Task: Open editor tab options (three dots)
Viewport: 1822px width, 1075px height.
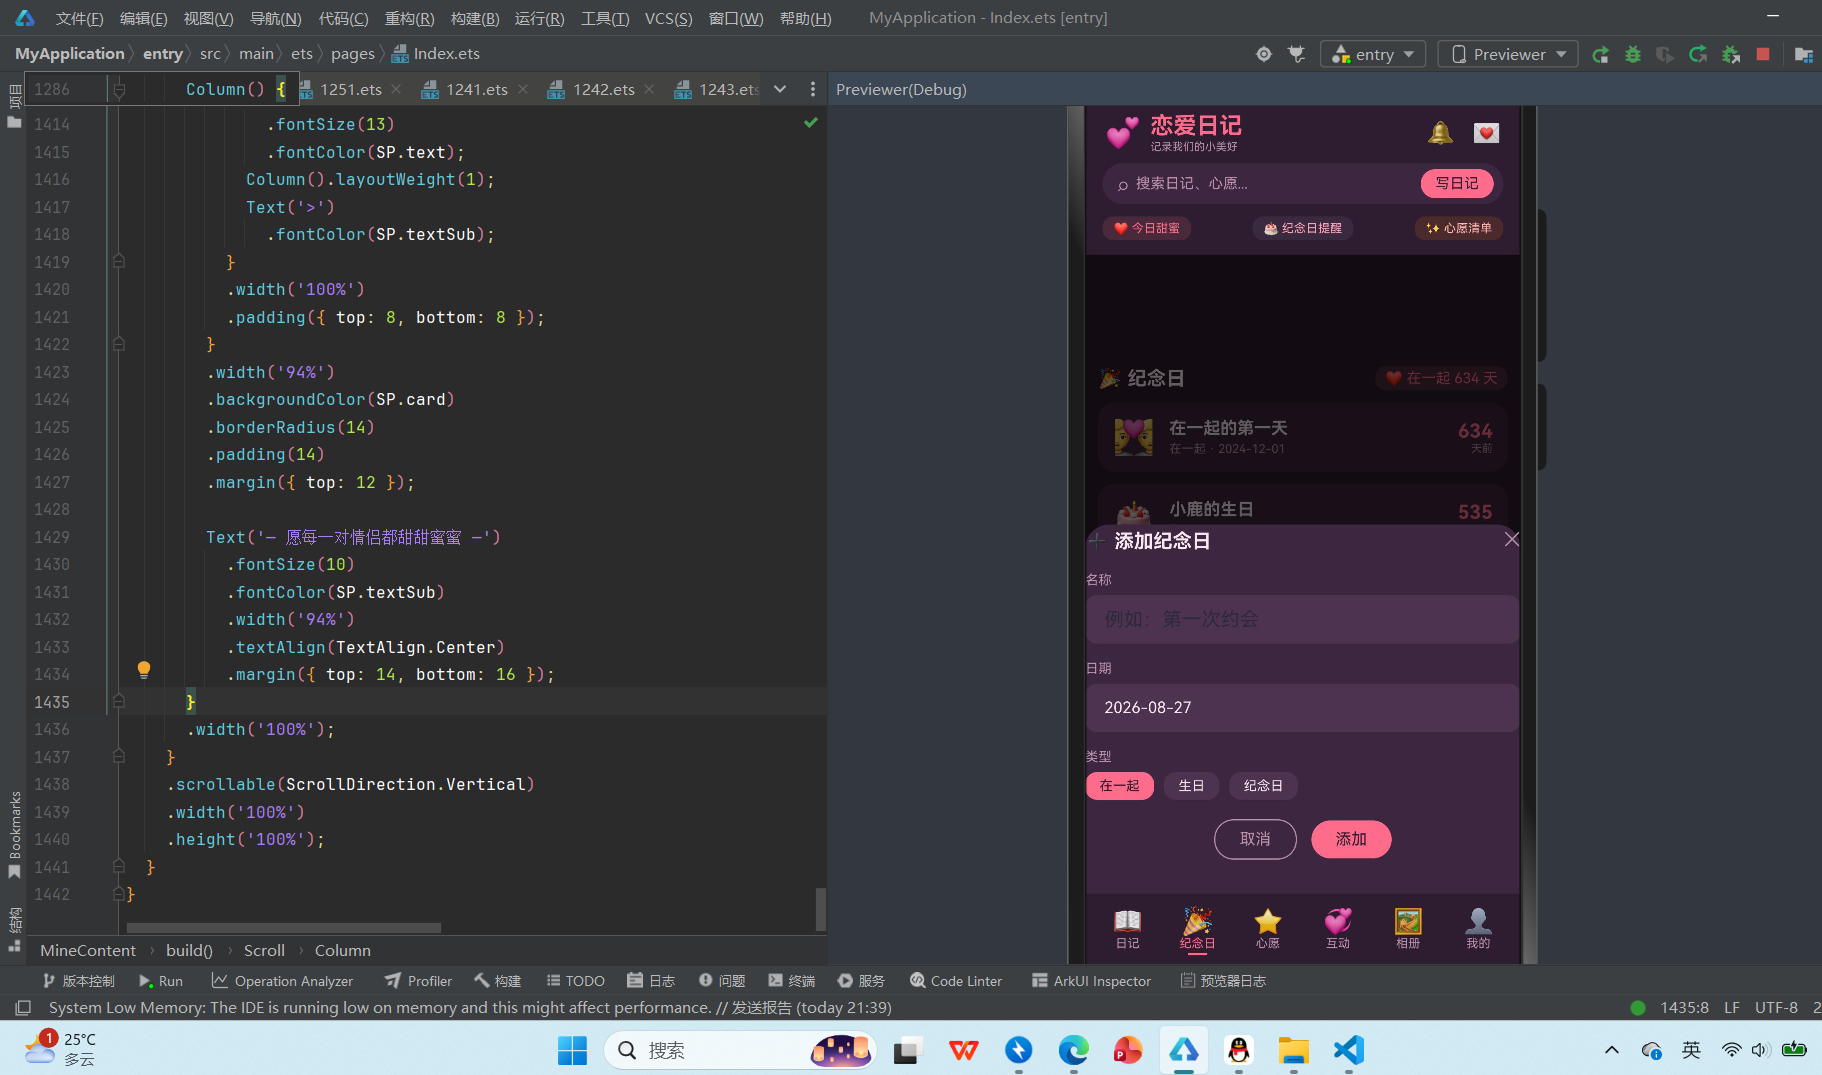Action: pos(812,89)
